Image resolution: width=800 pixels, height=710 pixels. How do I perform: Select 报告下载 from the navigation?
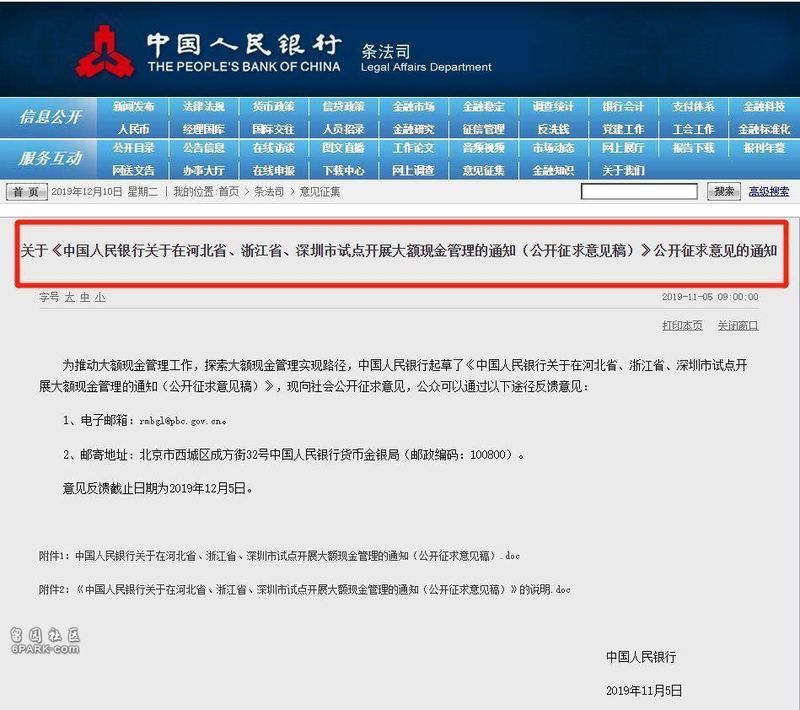(693, 148)
